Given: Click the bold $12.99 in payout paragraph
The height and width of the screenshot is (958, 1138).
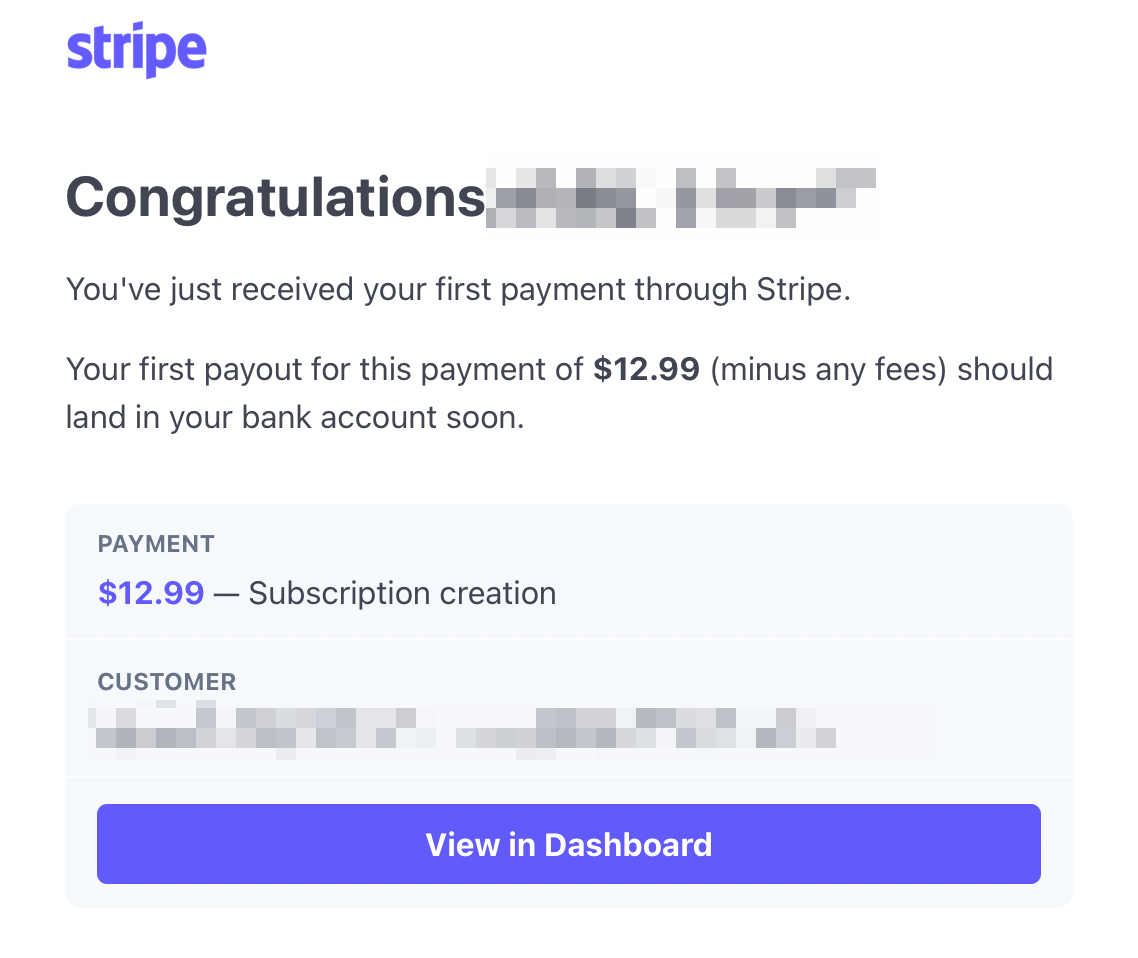Looking at the screenshot, I should tap(646, 369).
